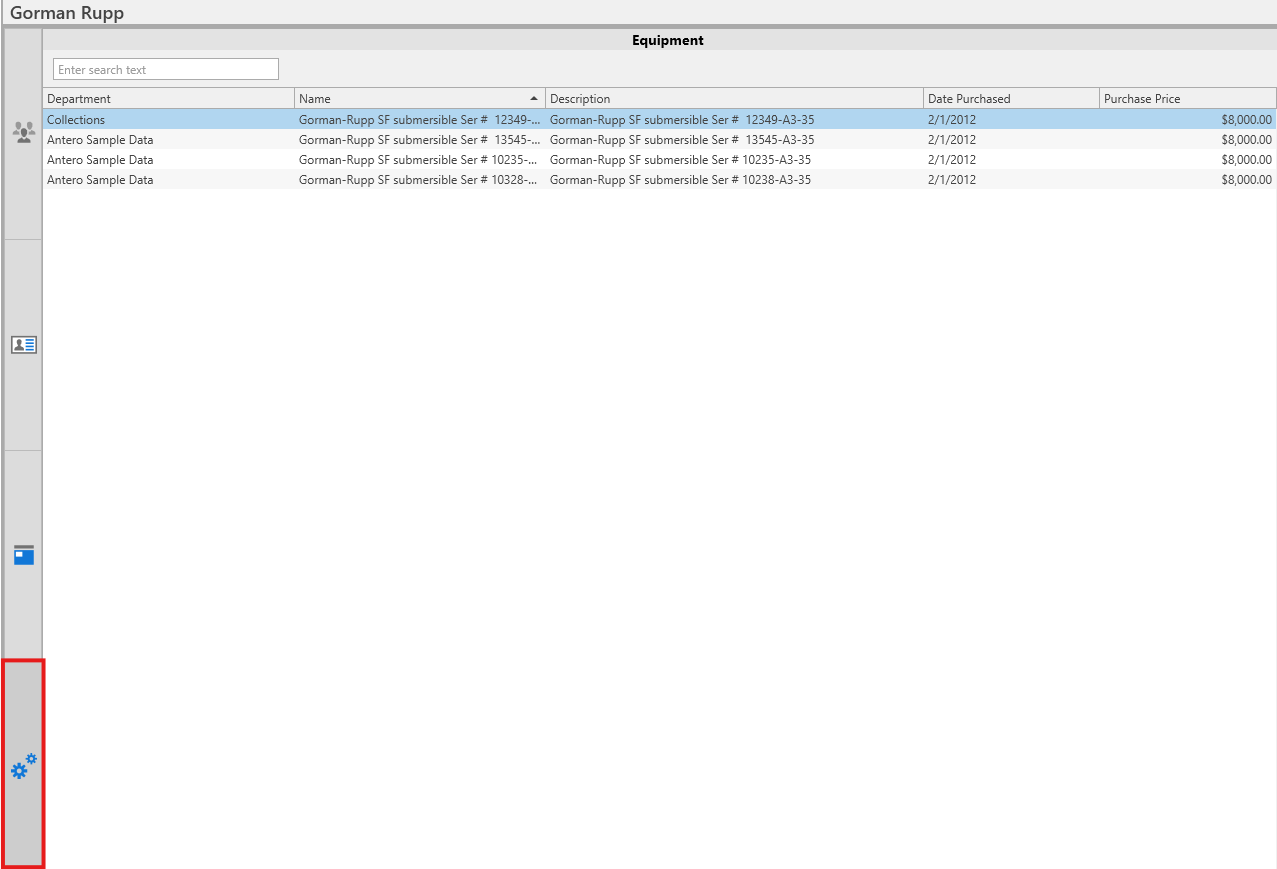The height and width of the screenshot is (869, 1277).
Task: Click the Gorman Rupp window title
Action: 67,13
